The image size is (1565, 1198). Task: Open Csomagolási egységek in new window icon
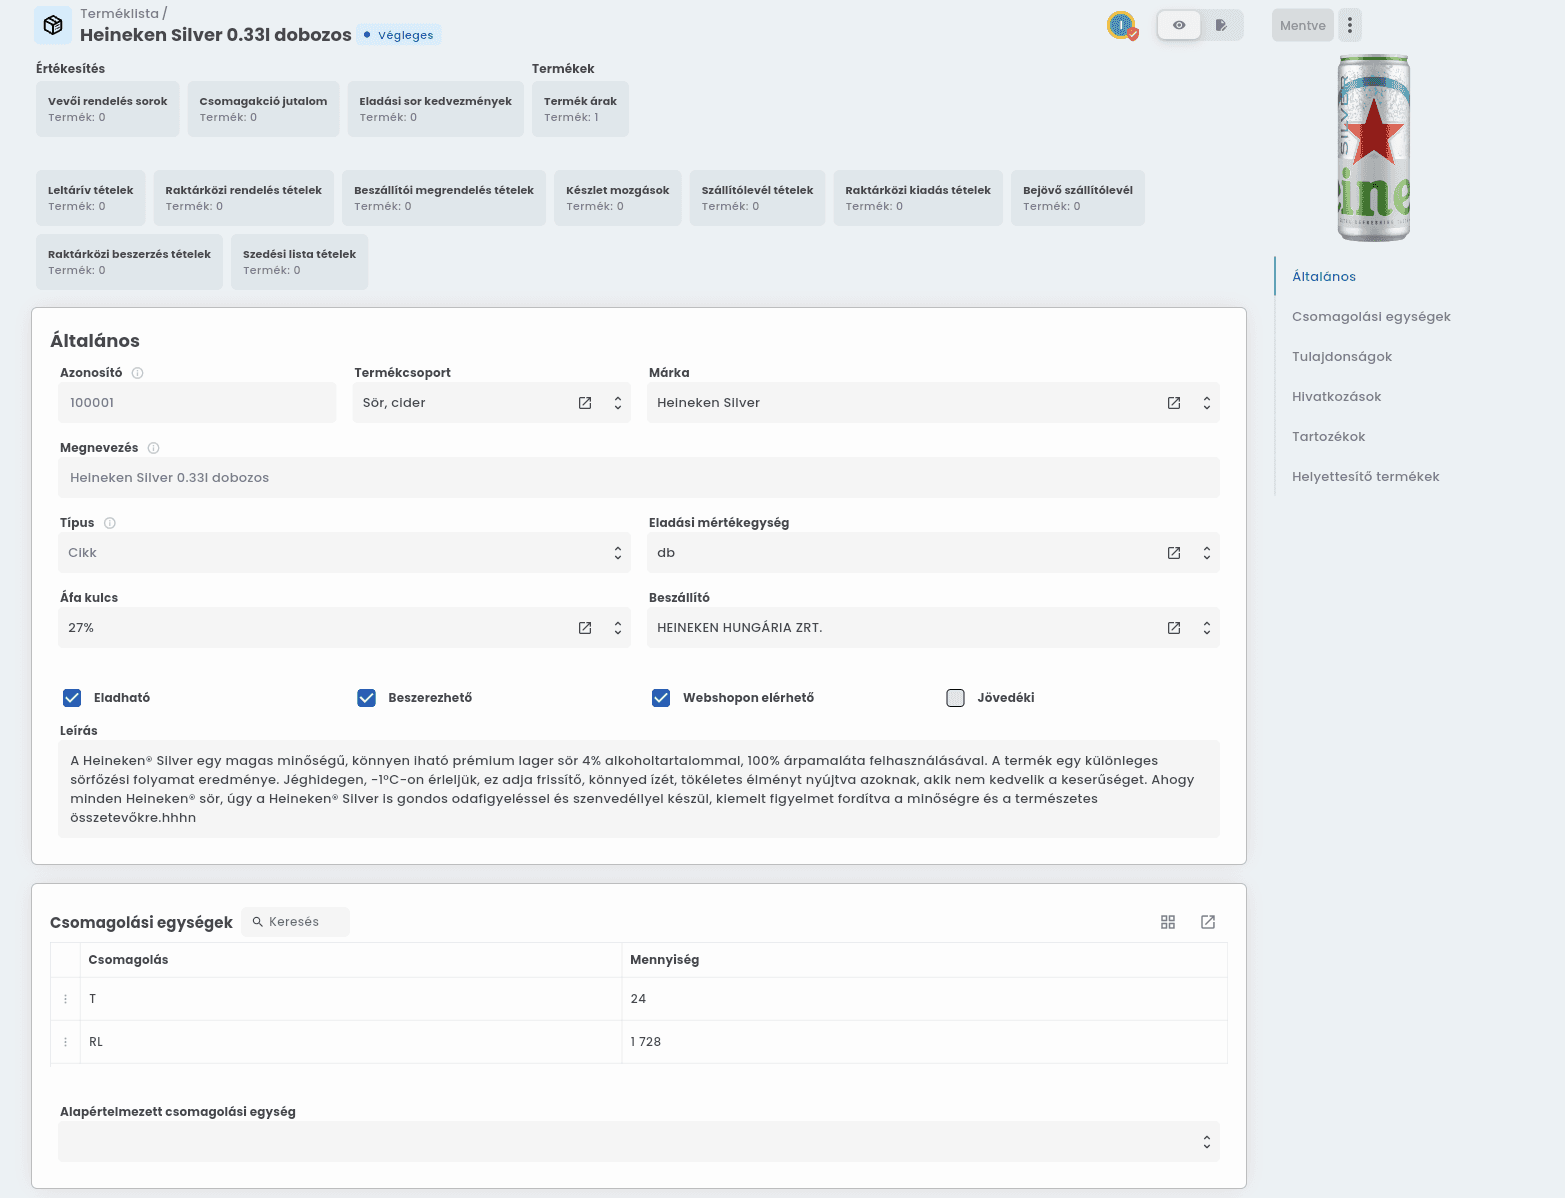coord(1208,922)
